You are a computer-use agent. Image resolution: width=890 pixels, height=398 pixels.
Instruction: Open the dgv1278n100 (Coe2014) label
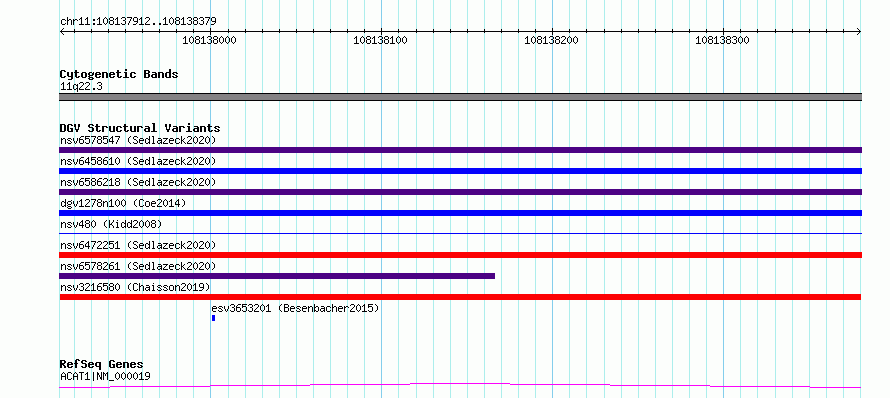coord(123,203)
